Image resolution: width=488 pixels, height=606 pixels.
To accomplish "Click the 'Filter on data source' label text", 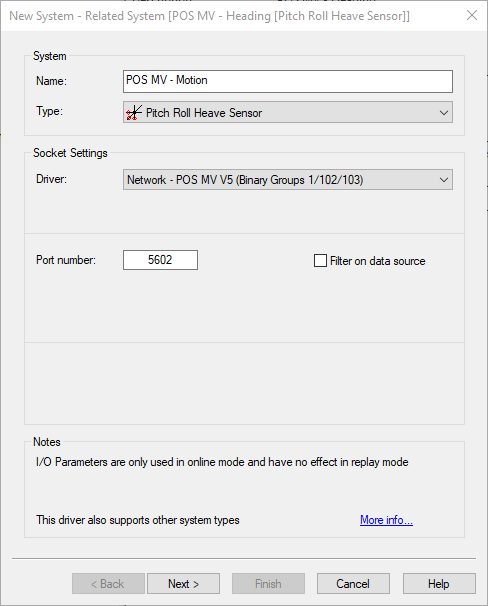I will tap(377, 261).
